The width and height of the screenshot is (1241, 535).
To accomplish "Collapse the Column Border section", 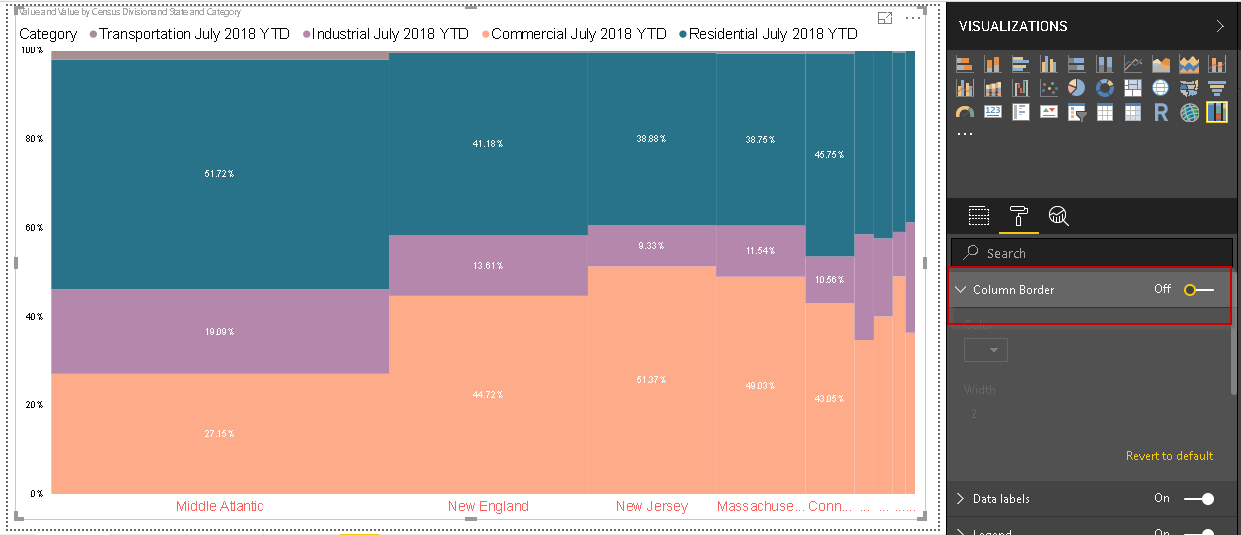I will pyautogui.click(x=961, y=290).
